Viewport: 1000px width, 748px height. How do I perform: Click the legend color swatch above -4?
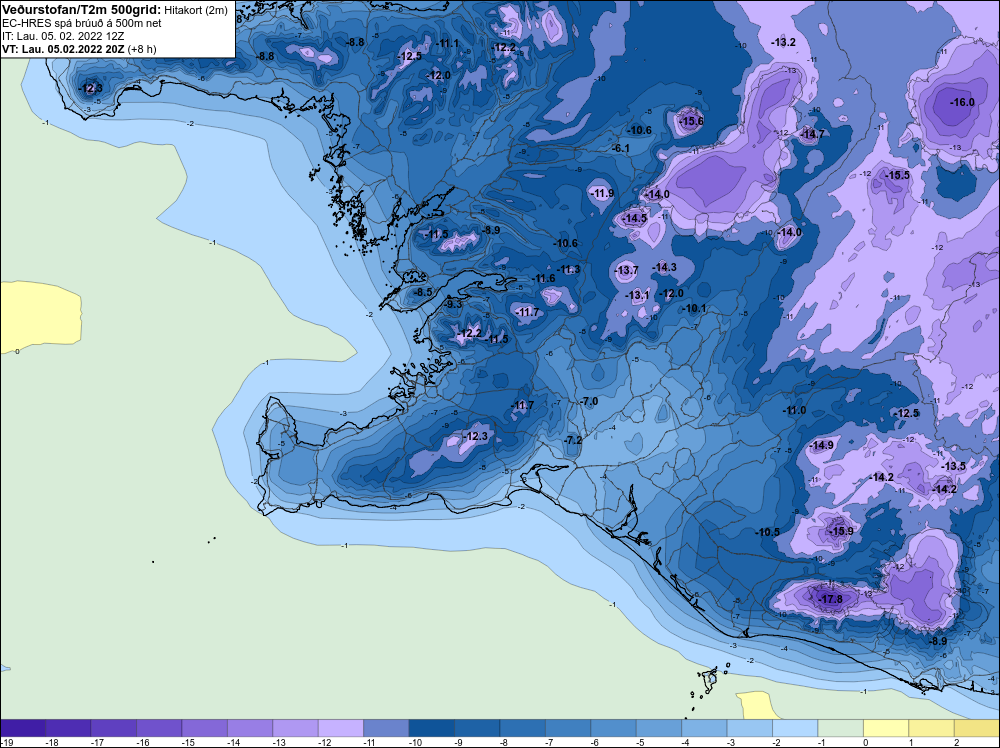point(704,728)
